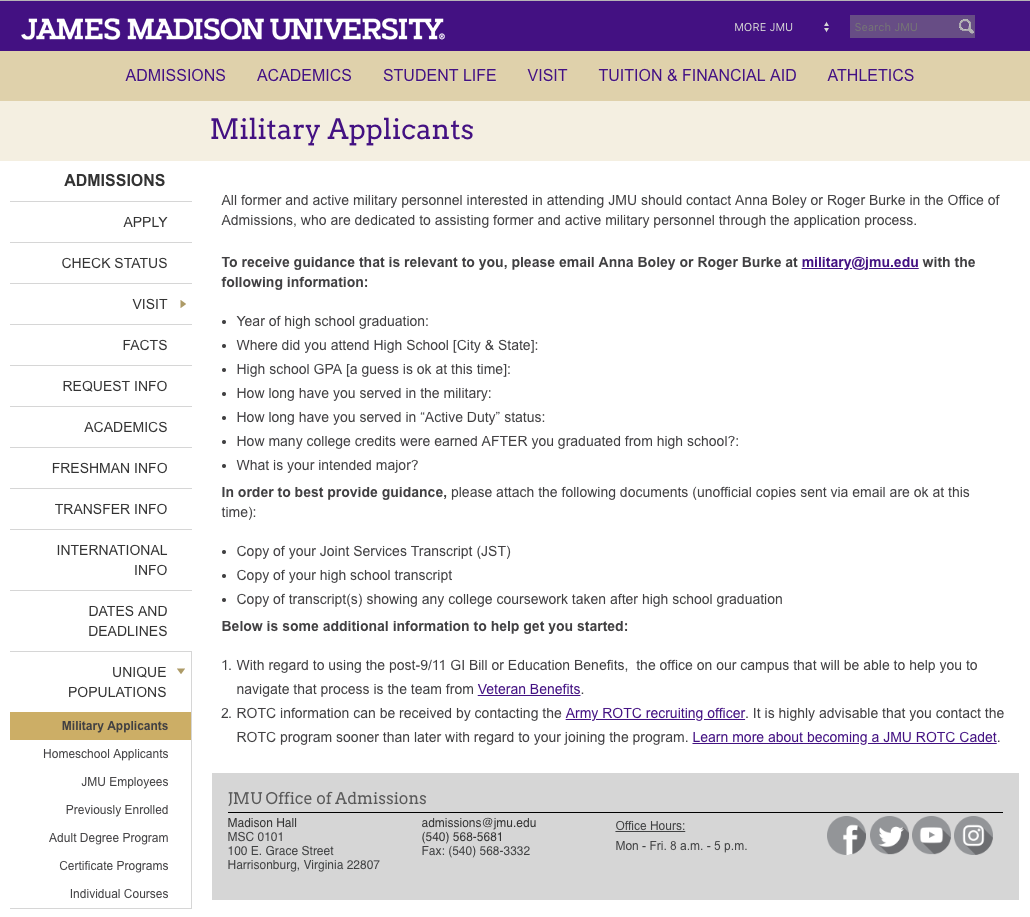Screen dimensions: 1030x917
Task: Click 'Year of high school graduation:' bullet
Action: click(x=332, y=322)
